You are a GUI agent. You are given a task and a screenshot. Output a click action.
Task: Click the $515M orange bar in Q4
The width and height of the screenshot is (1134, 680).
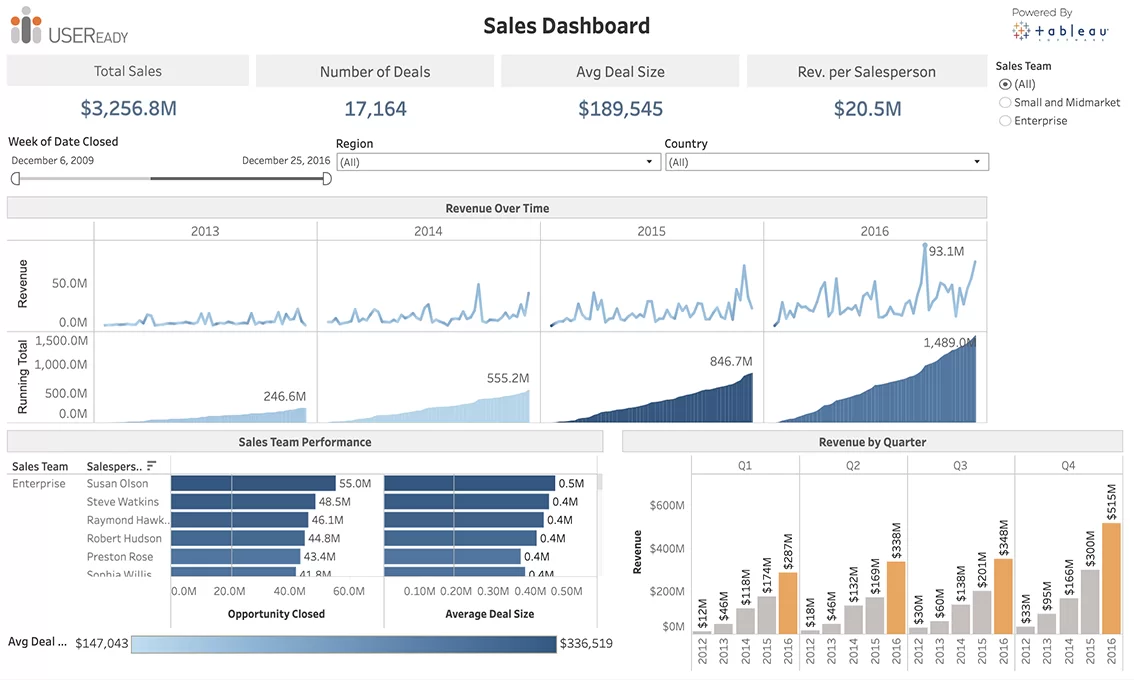1112,579
